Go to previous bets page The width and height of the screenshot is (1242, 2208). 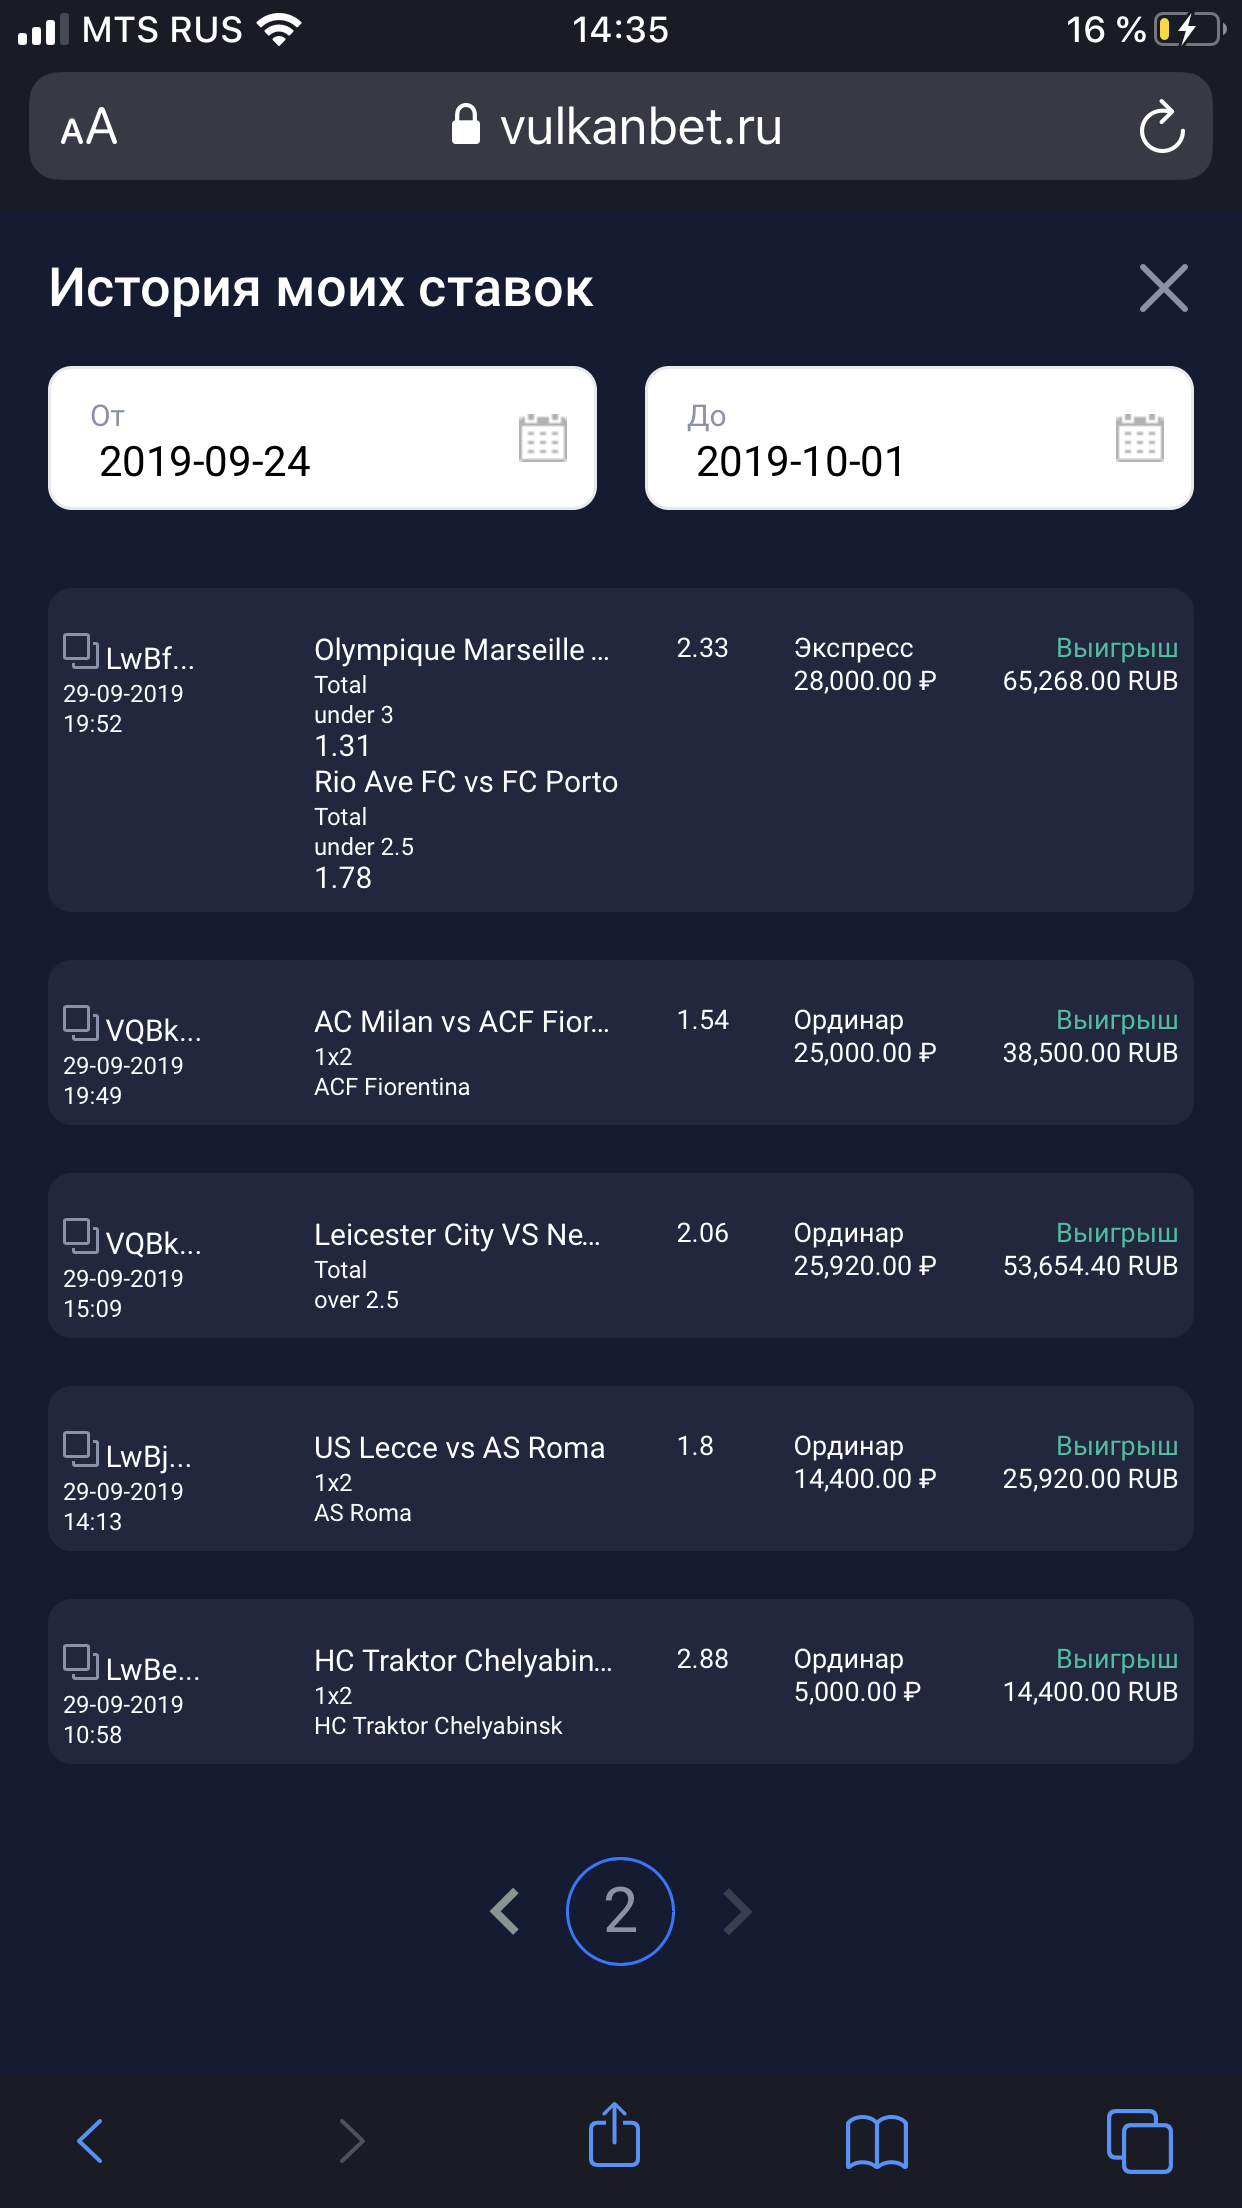pos(505,1911)
